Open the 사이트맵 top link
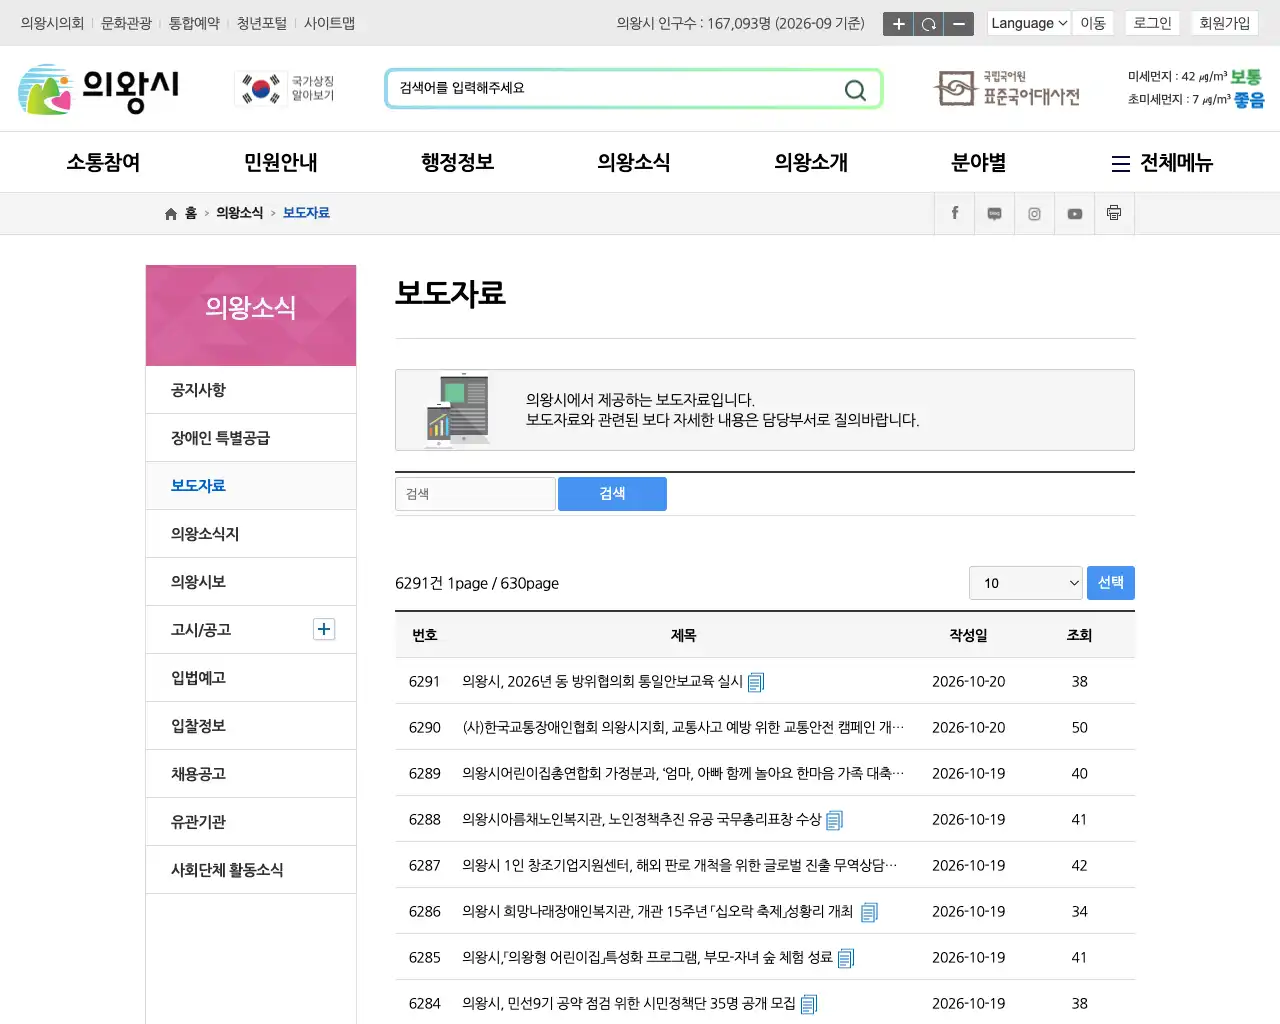The width and height of the screenshot is (1280, 1024). (x=329, y=23)
